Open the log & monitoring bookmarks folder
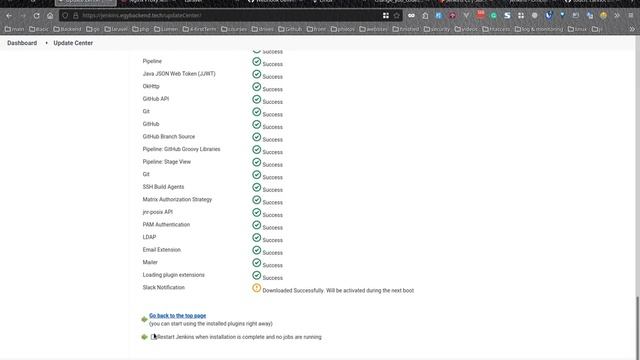The height and width of the screenshot is (360, 640). 539,29
